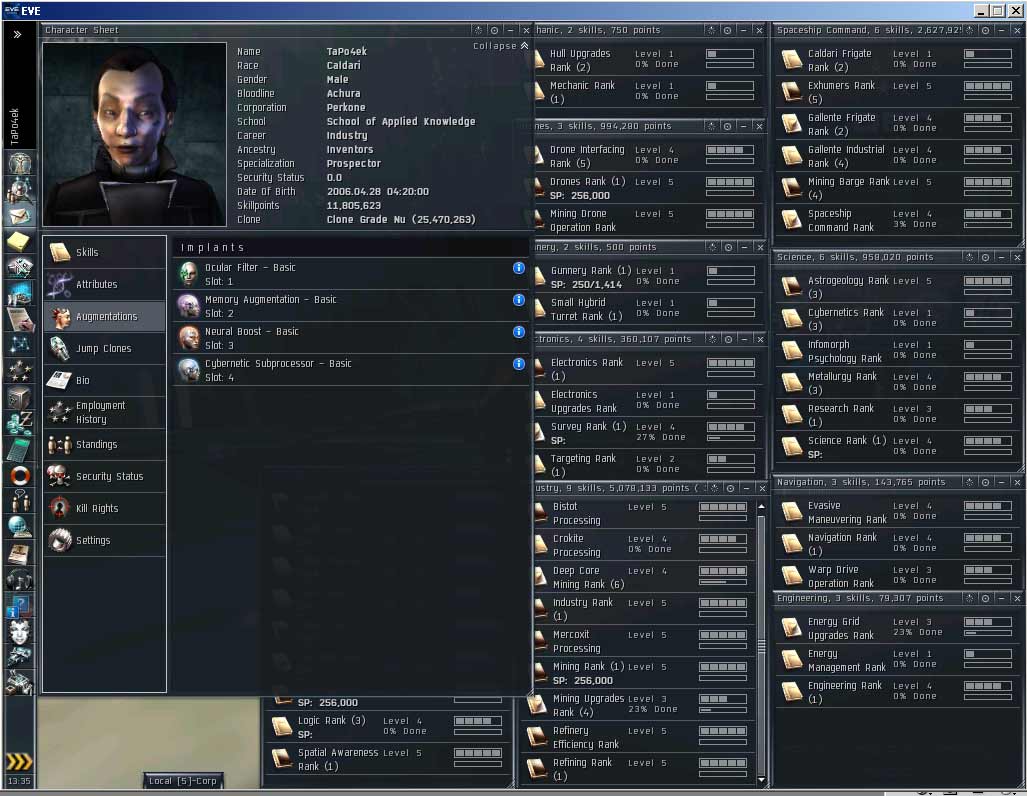Minimize the Engineering skills window
This screenshot has height=796, width=1027.
pos(1001,598)
